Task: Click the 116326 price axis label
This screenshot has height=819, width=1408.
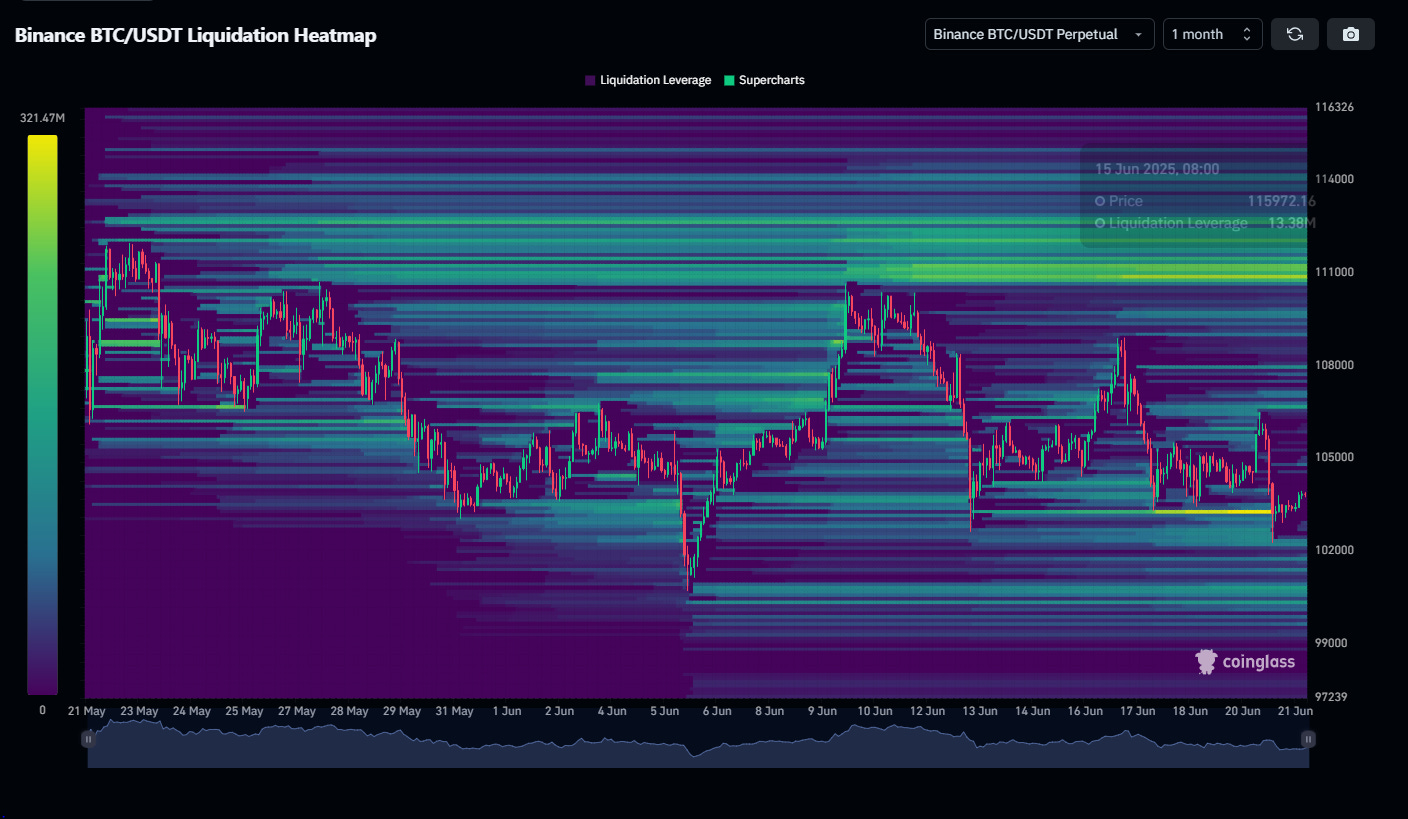Action: click(x=1334, y=107)
